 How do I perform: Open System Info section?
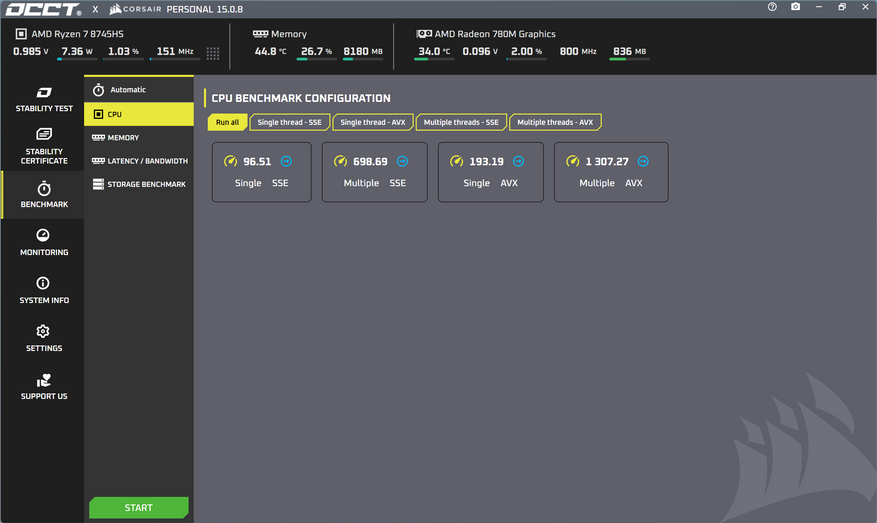tap(44, 290)
